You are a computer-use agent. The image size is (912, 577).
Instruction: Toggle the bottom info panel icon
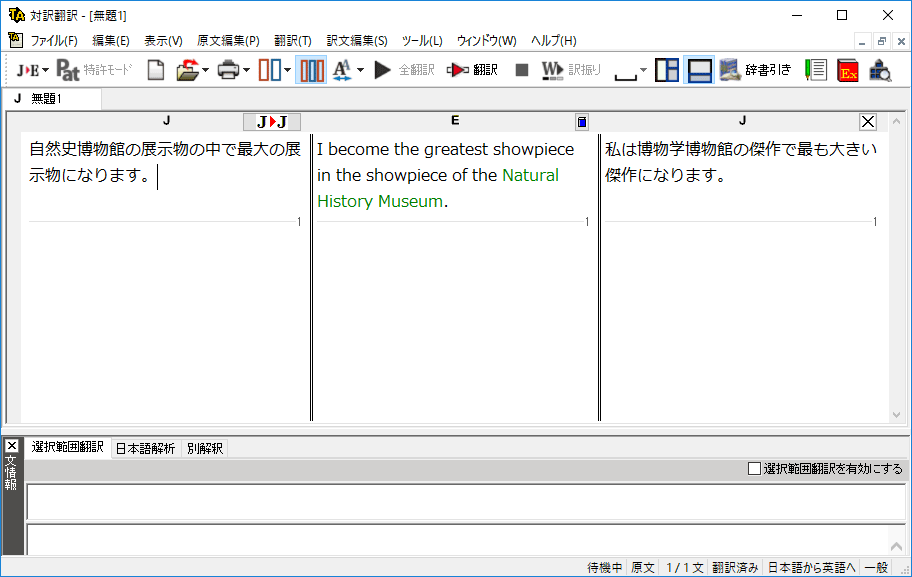point(699,70)
